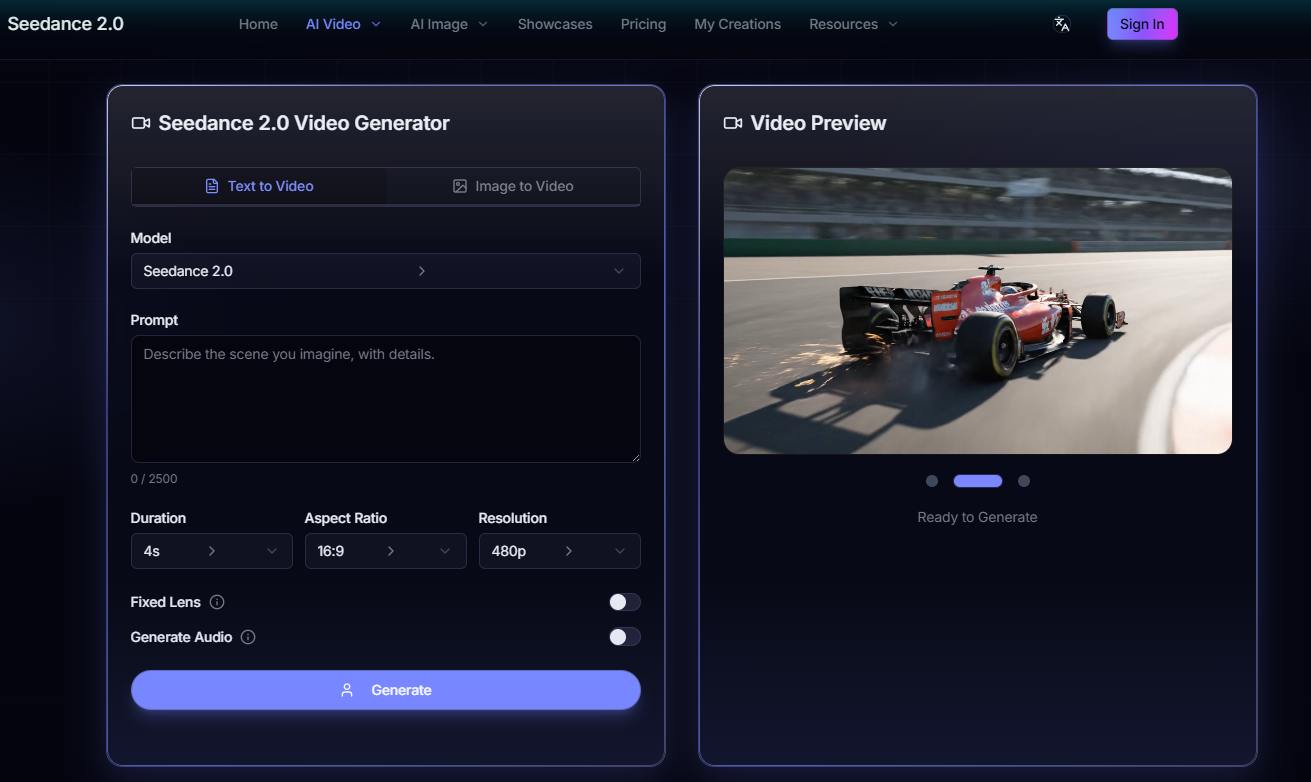The height and width of the screenshot is (782, 1311).
Task: Open the Pricing page from the navbar
Action: 643,23
